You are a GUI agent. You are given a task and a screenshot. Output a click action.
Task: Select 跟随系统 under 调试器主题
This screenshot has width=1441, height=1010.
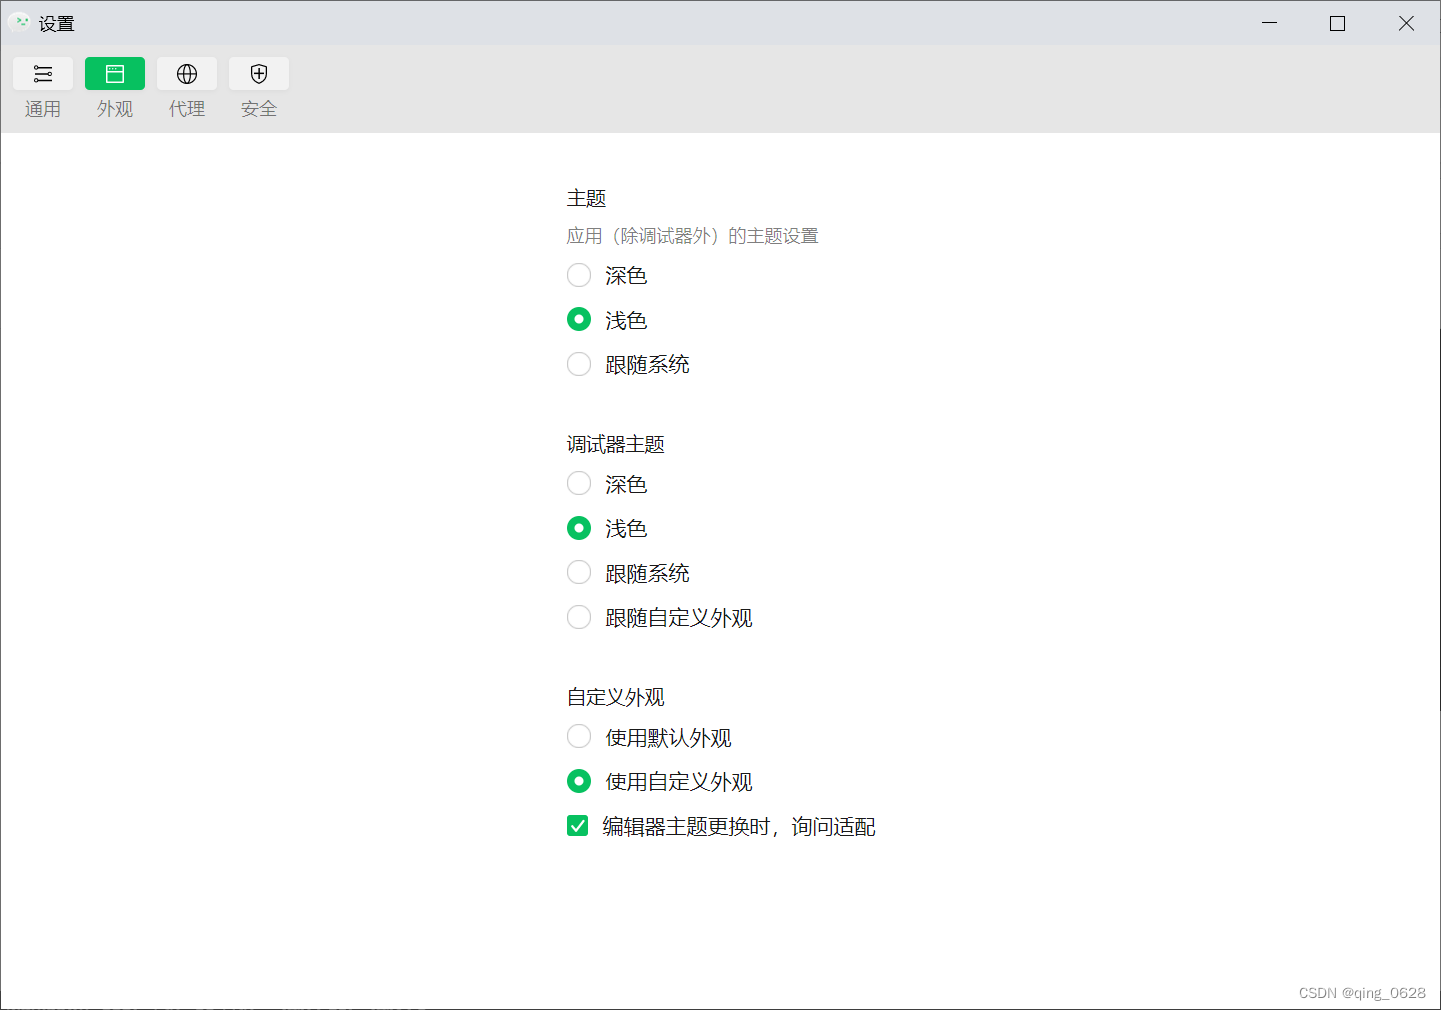[579, 573]
